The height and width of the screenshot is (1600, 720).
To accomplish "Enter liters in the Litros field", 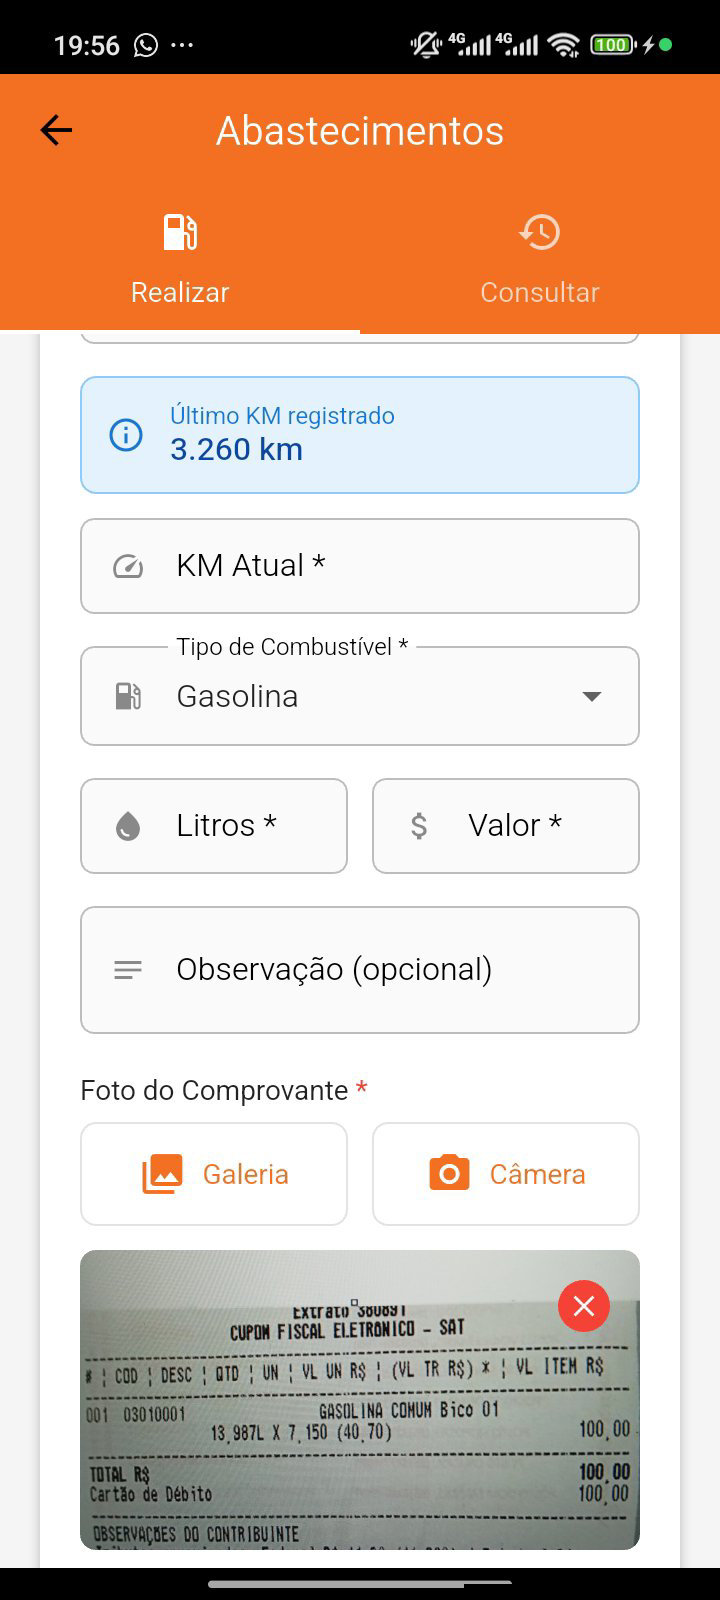I will pos(240,826).
